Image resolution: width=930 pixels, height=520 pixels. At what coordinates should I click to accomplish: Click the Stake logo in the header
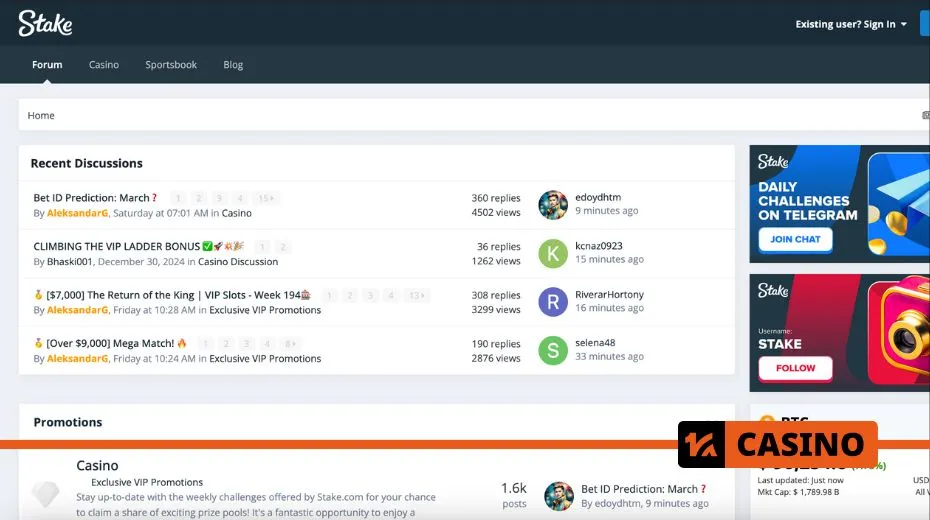[x=45, y=24]
